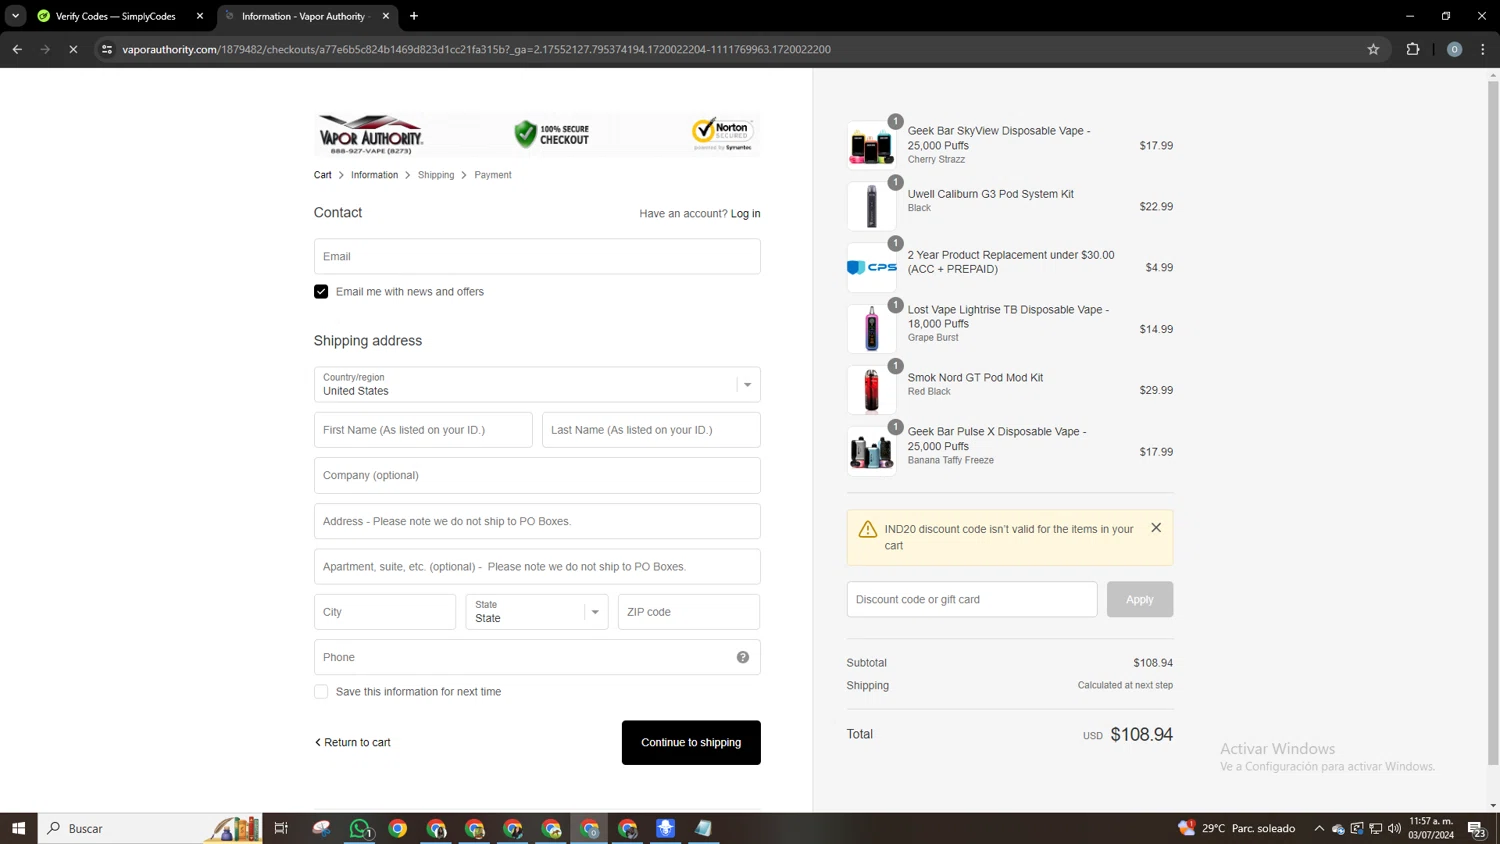This screenshot has height=844, width=1500.
Task: Apply the discount code
Action: click(1140, 600)
